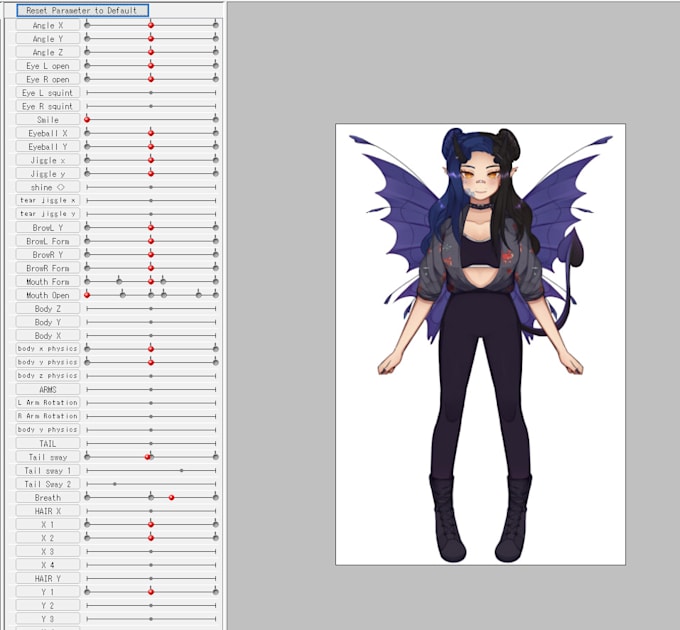Click the Body Y slider track

click(x=151, y=322)
